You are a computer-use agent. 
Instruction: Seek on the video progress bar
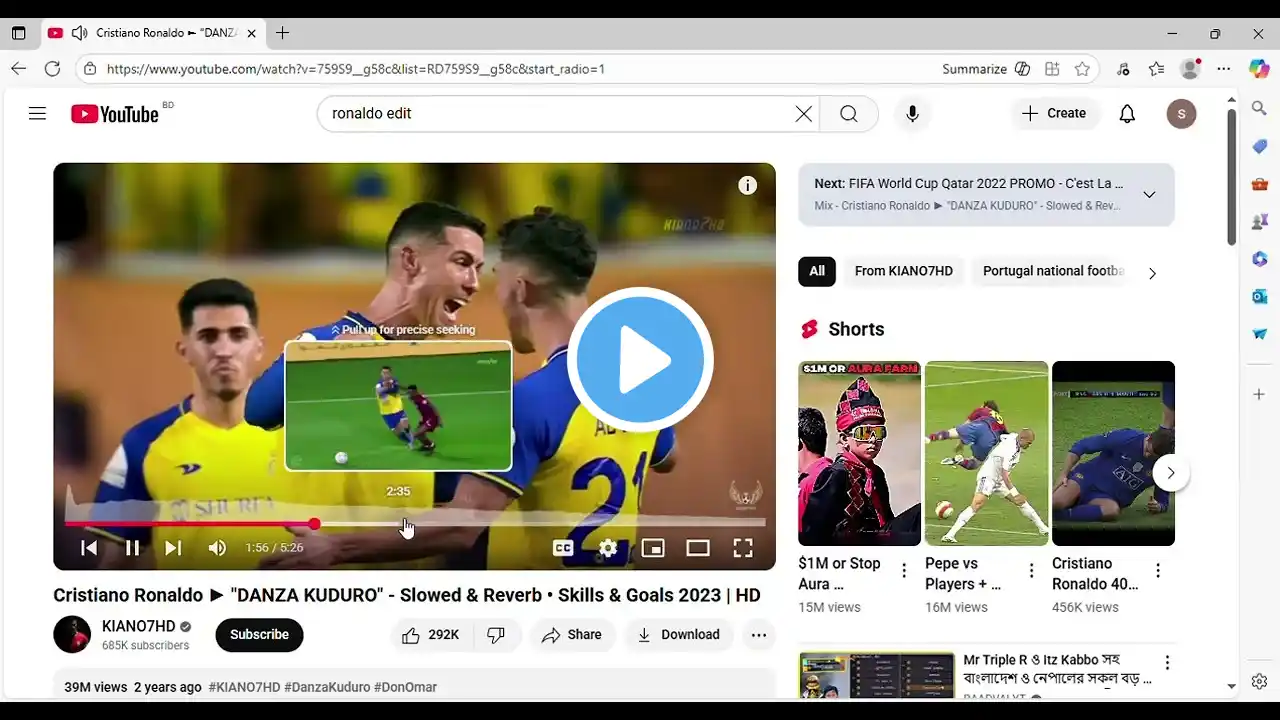[x=415, y=523]
